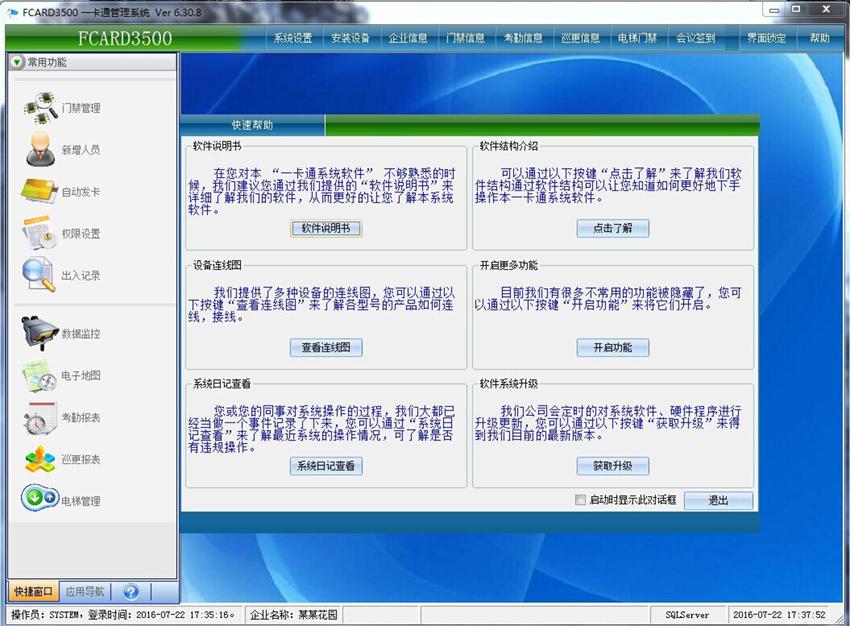Image resolution: width=850 pixels, height=626 pixels.
Task: Open the 考勤信息 menu
Action: [523, 38]
